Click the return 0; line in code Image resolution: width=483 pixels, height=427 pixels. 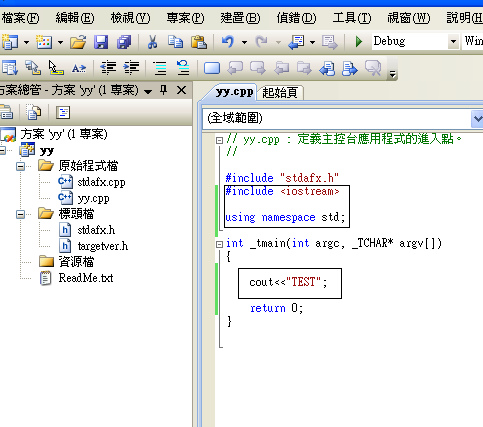pyautogui.click(x=277, y=308)
